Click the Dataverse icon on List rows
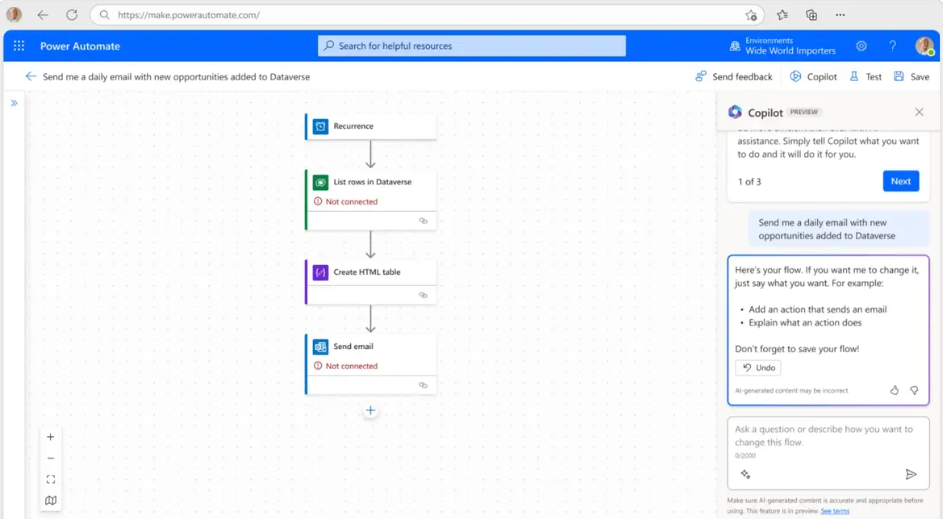The width and height of the screenshot is (943, 519). click(x=321, y=182)
